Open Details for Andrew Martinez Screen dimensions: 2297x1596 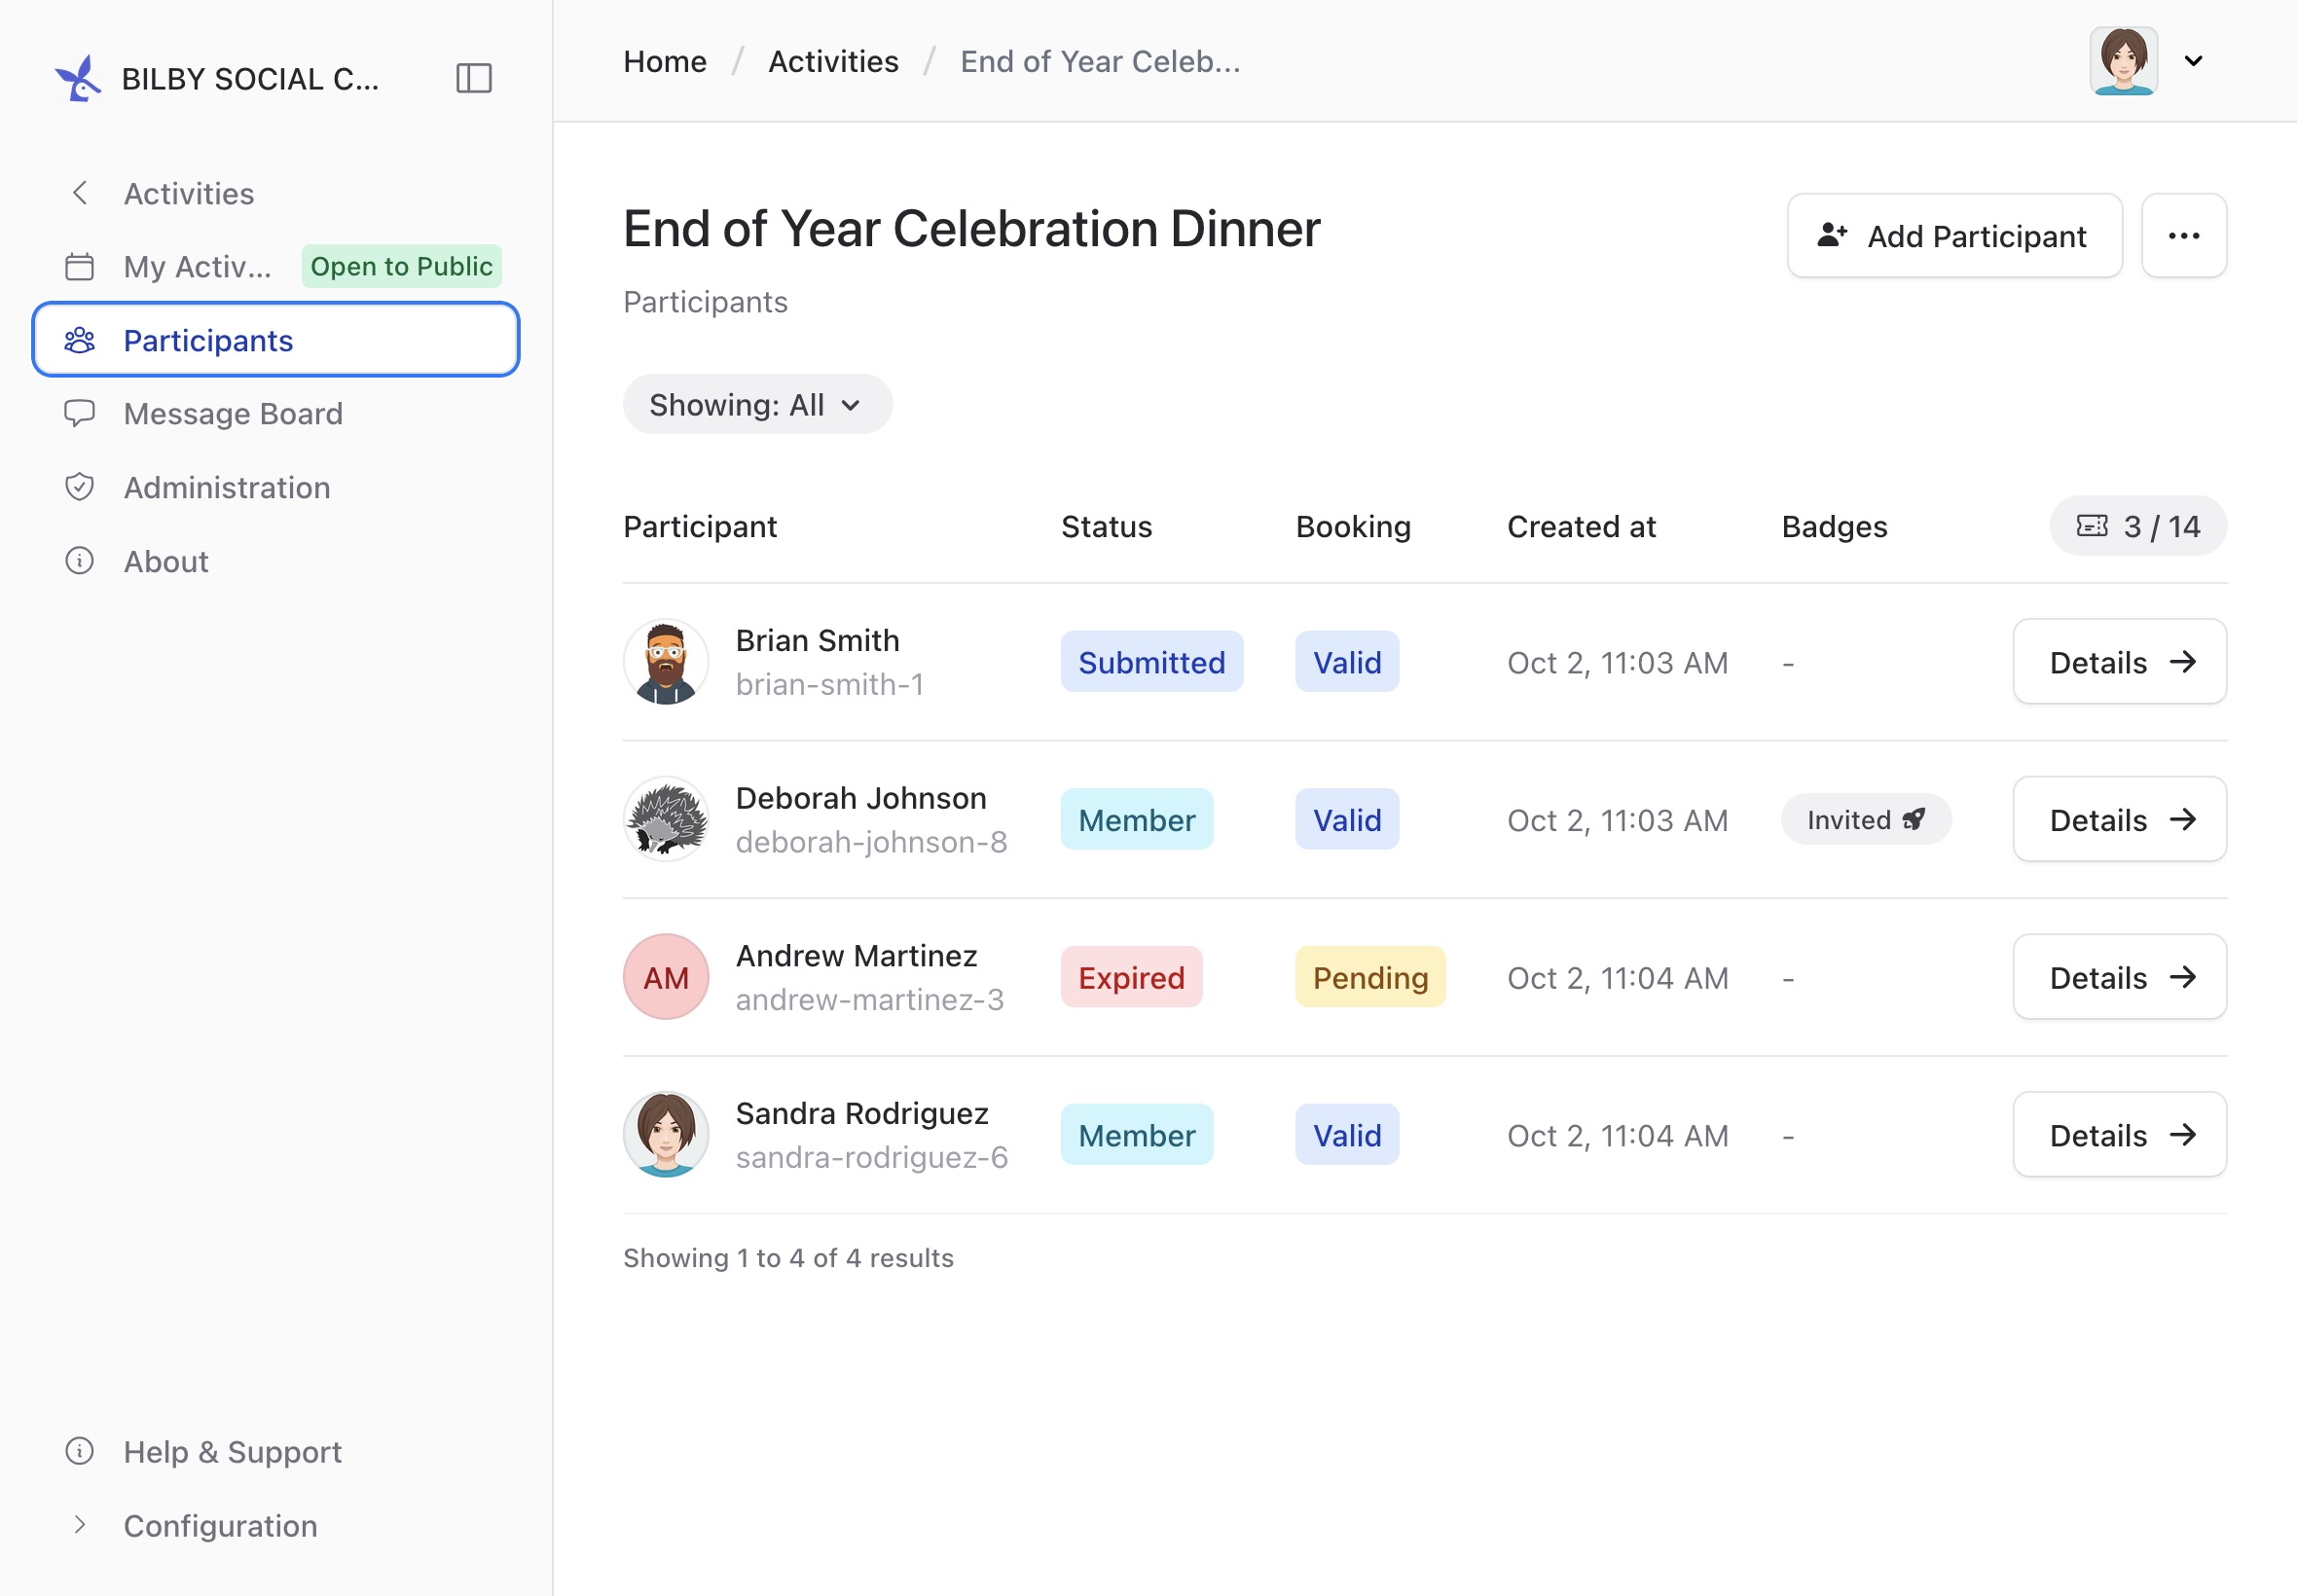[2119, 977]
